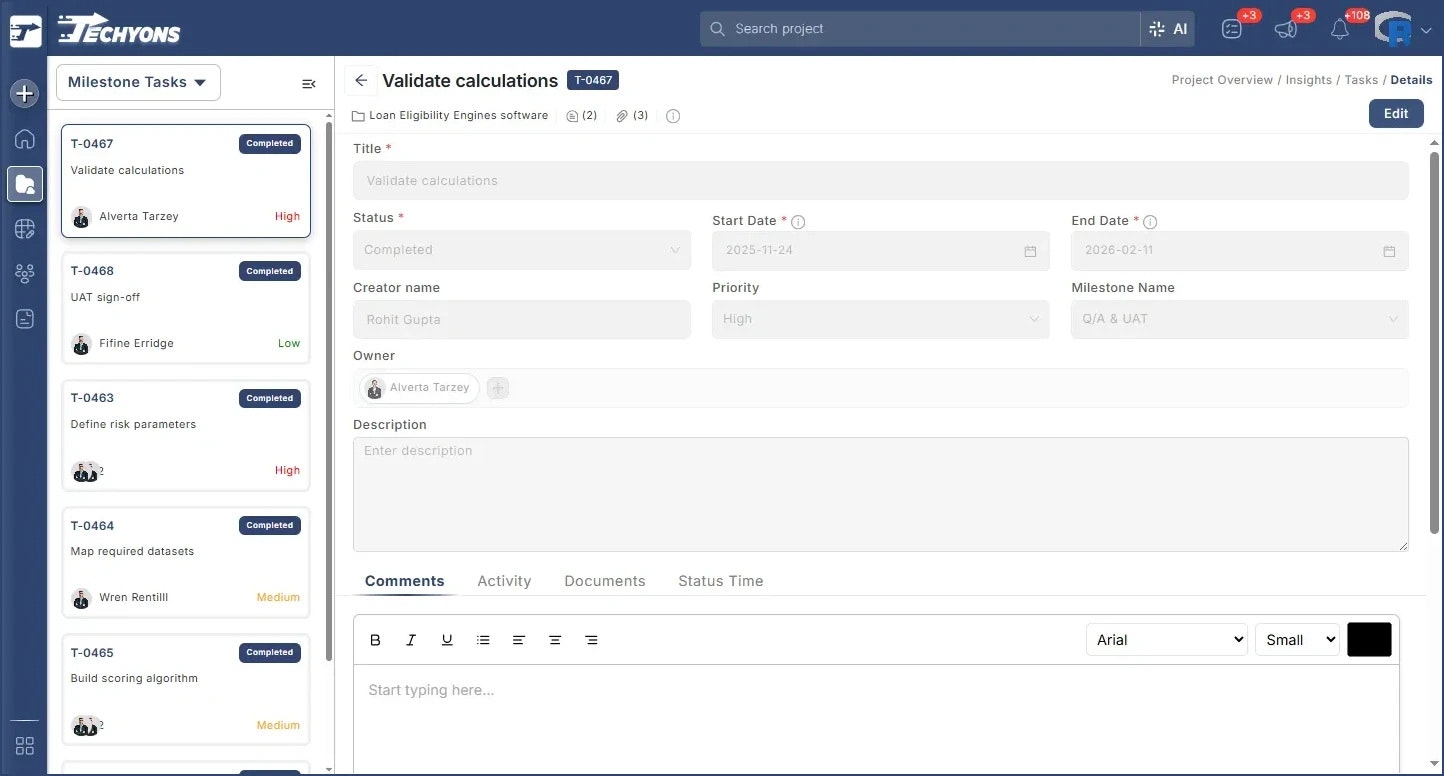Viewport: 1444px width, 776px height.
Task: Toggle underline formatting in the comment editor
Action: 447,640
